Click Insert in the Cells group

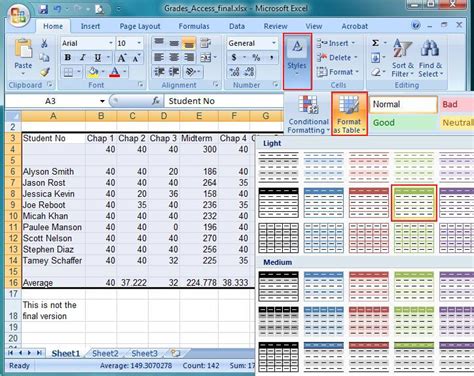(x=336, y=43)
